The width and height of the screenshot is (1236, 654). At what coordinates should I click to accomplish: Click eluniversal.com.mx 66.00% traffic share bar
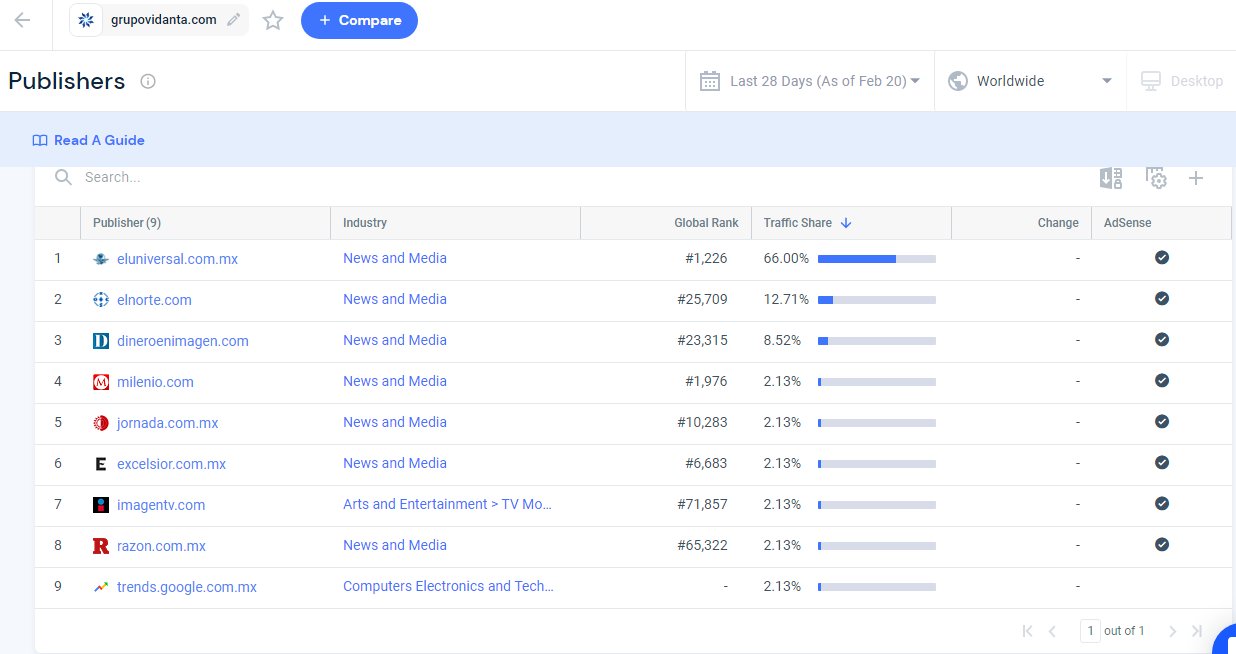click(x=877, y=259)
